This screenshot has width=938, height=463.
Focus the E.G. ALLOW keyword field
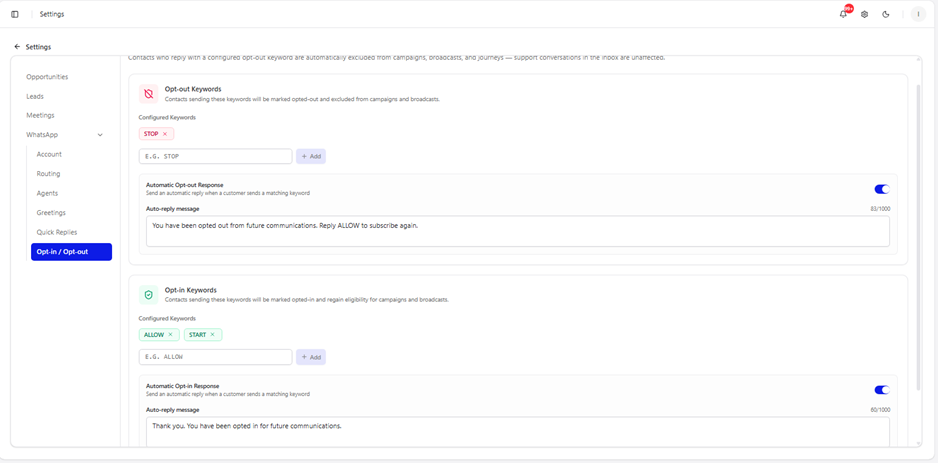(x=216, y=357)
